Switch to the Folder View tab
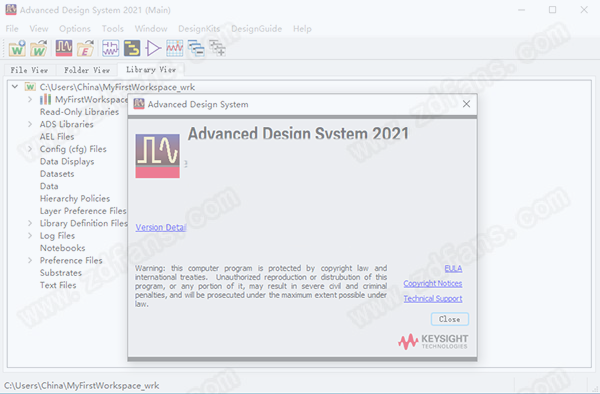The width and height of the screenshot is (600, 394). pos(87,70)
